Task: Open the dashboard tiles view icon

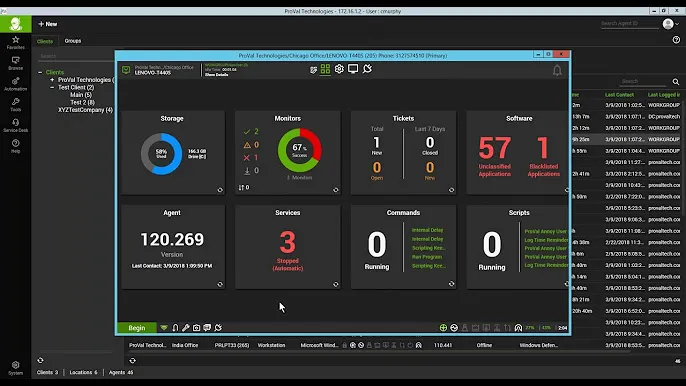Action: tap(325, 69)
